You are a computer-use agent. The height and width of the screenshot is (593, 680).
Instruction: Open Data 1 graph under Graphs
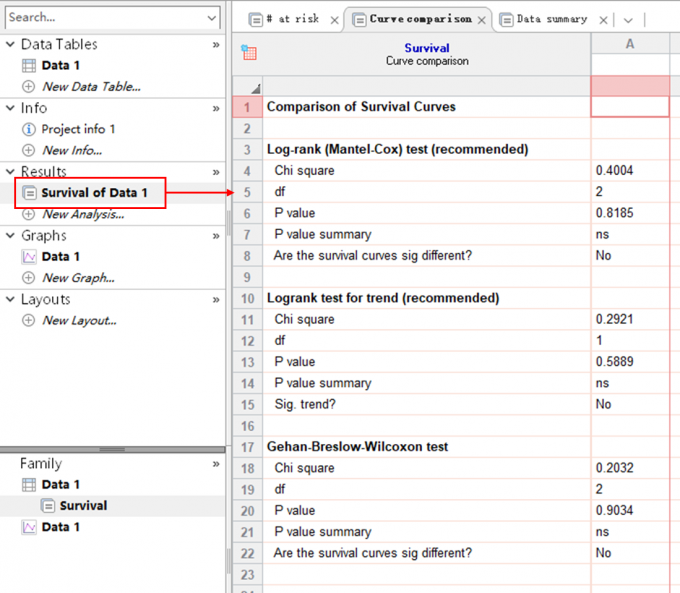tap(61, 257)
